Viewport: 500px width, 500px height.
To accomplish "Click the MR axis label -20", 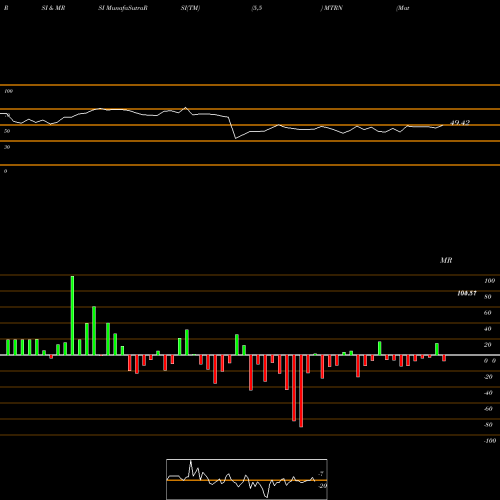I will tap(488, 377).
